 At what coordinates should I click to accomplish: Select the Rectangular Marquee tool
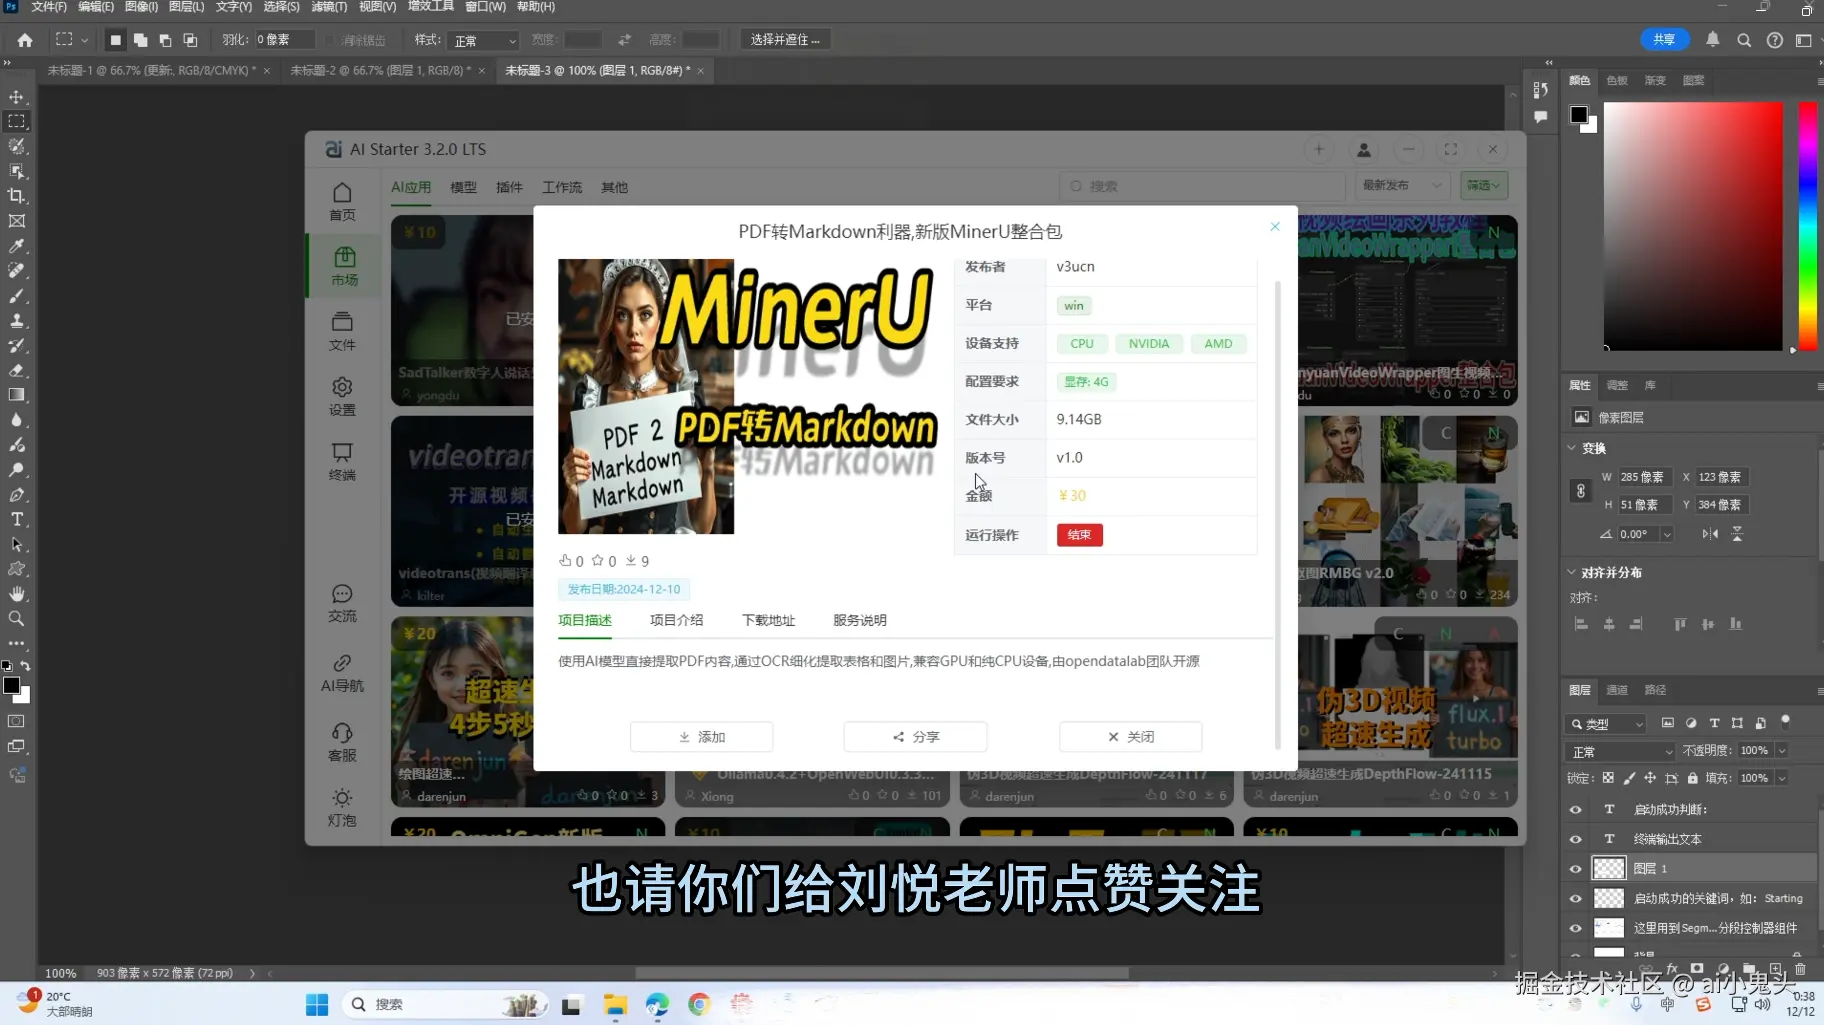tap(17, 121)
